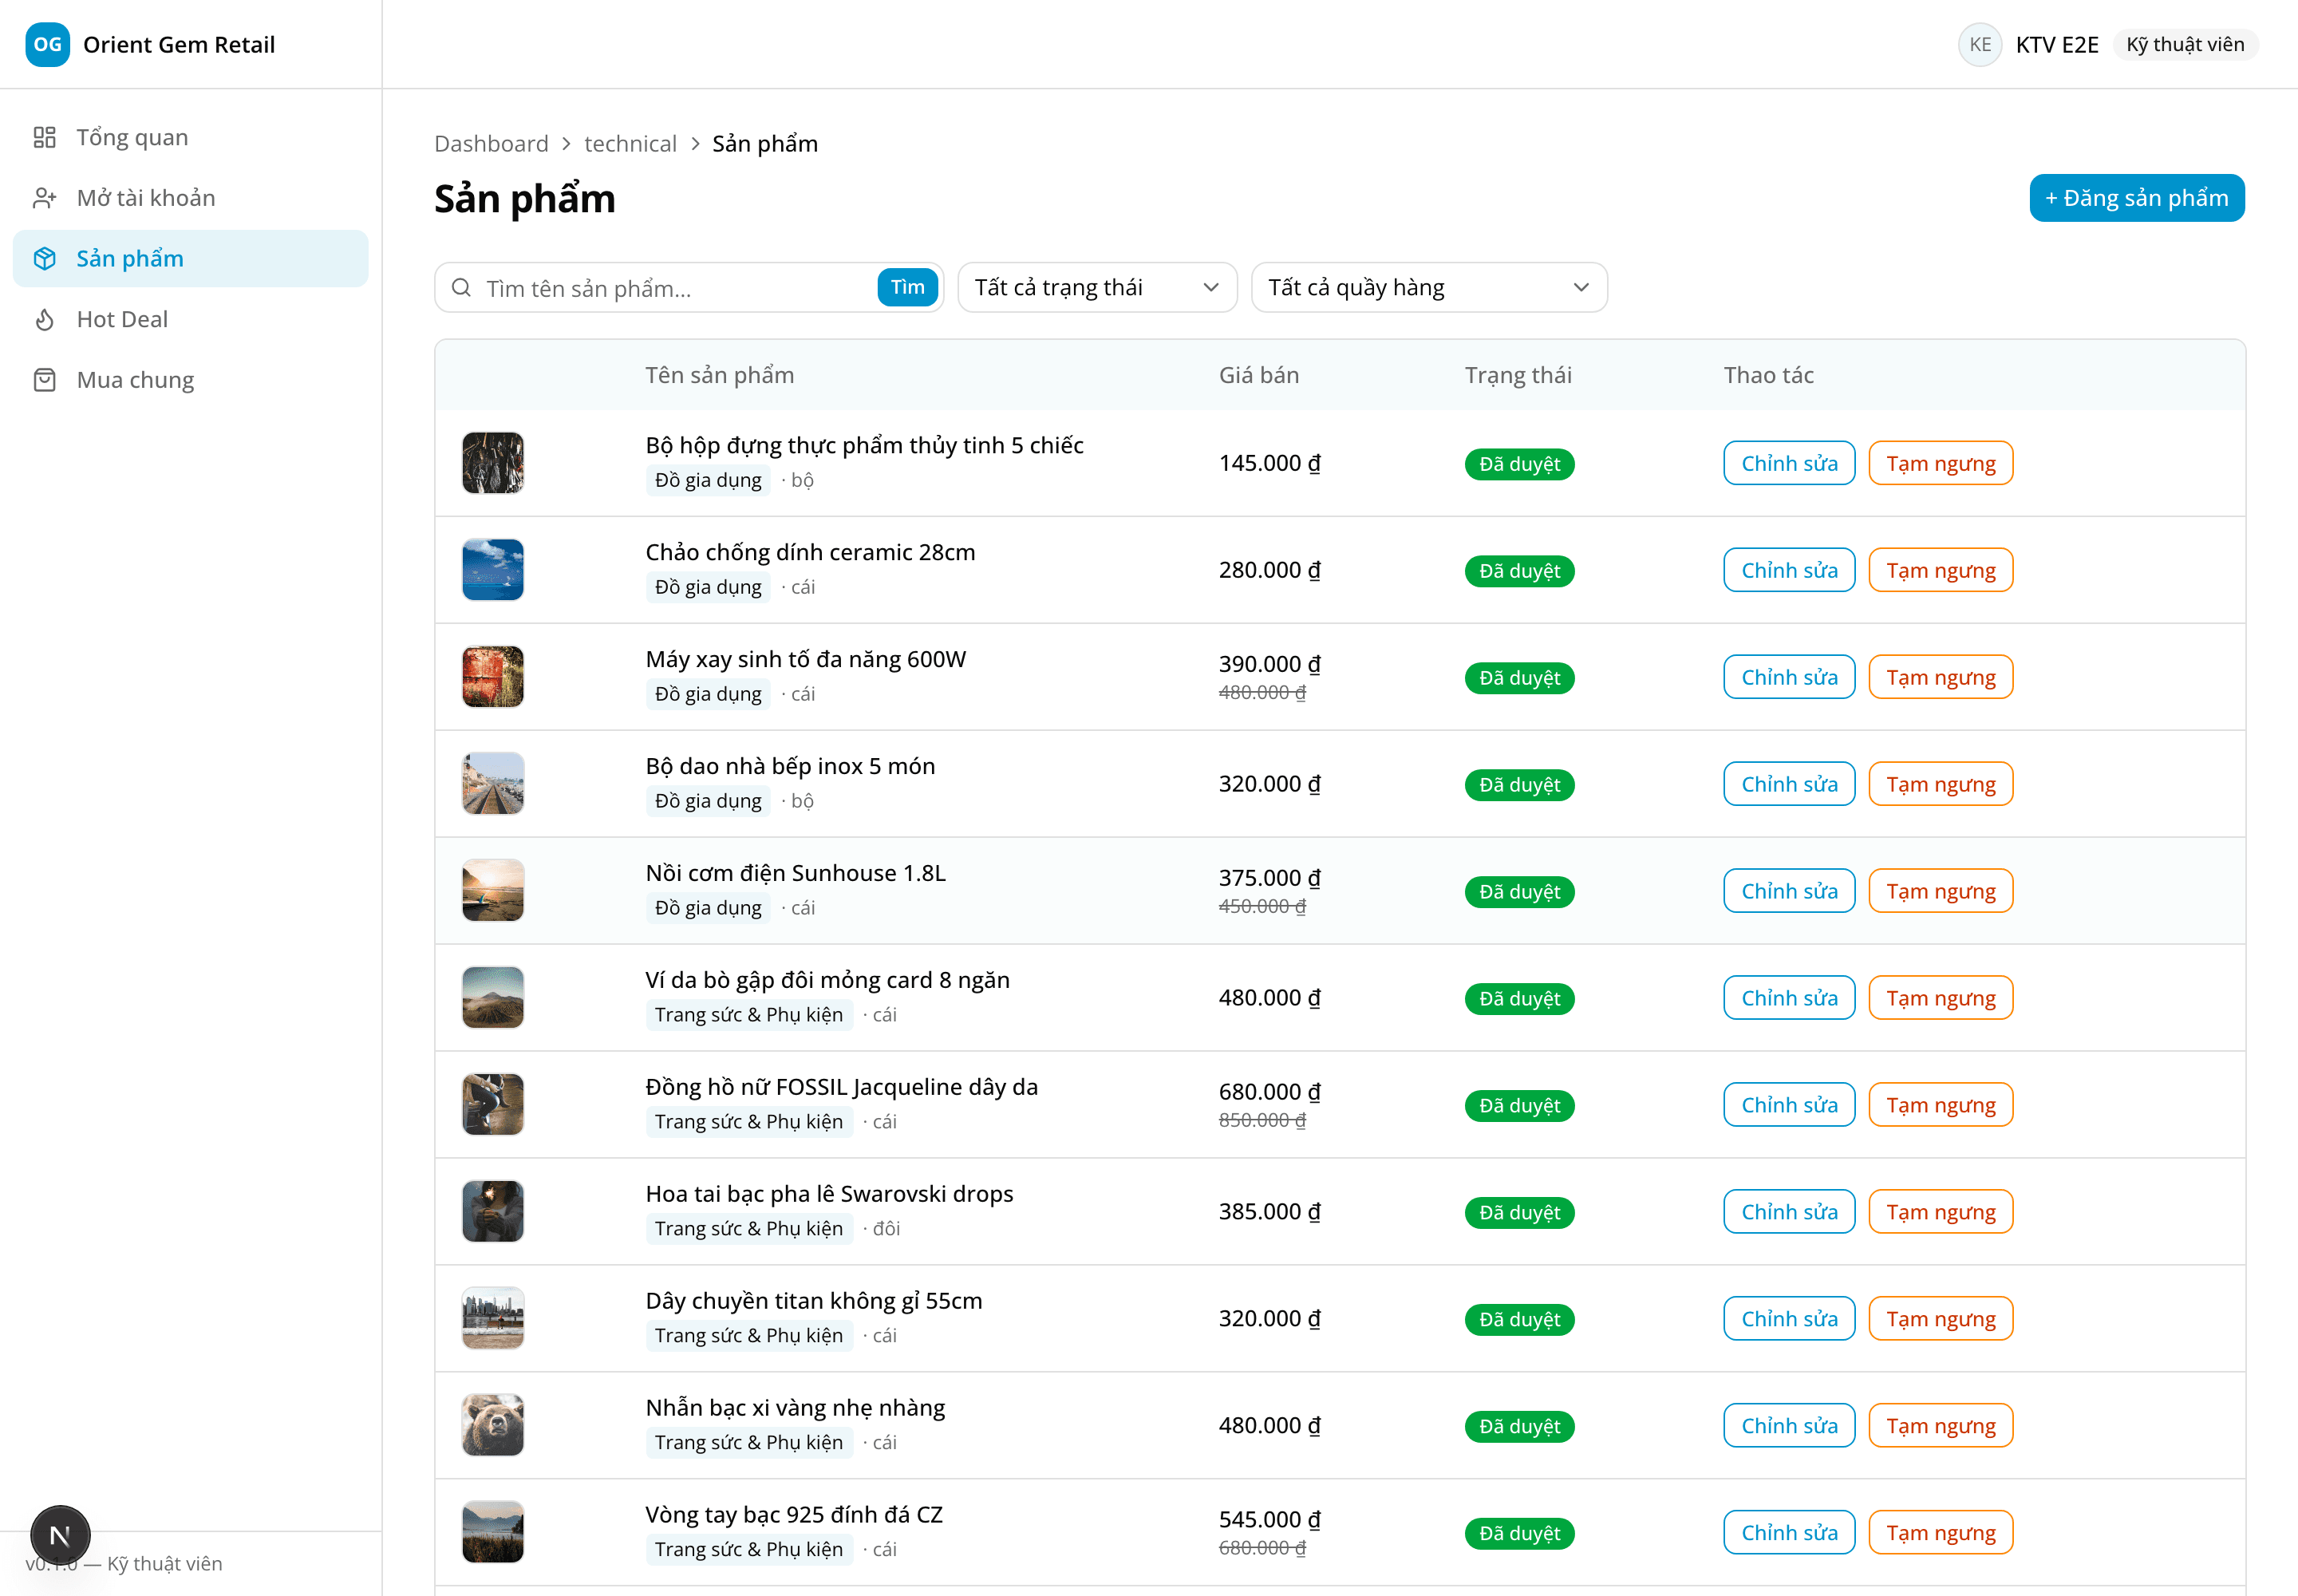
Task: Click the Sản phẩm box icon
Action: coord(45,259)
